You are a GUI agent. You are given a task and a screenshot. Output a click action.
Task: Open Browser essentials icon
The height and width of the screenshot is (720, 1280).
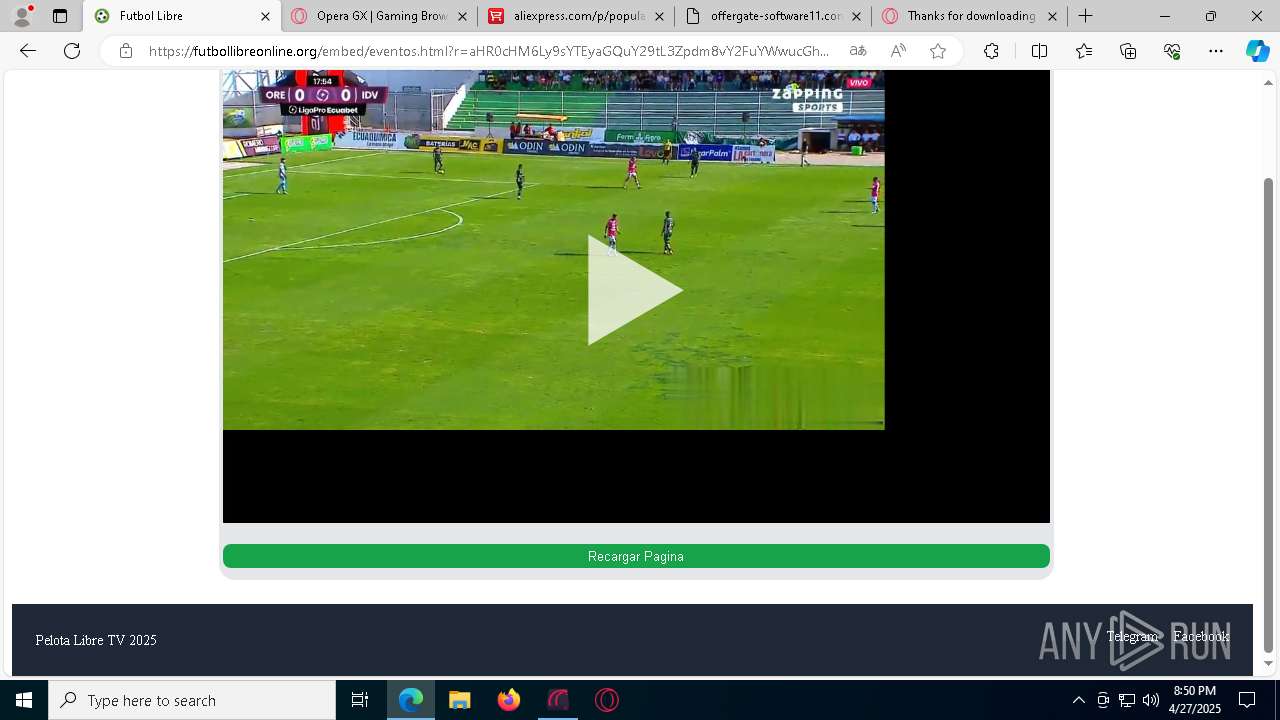pos(1172,51)
